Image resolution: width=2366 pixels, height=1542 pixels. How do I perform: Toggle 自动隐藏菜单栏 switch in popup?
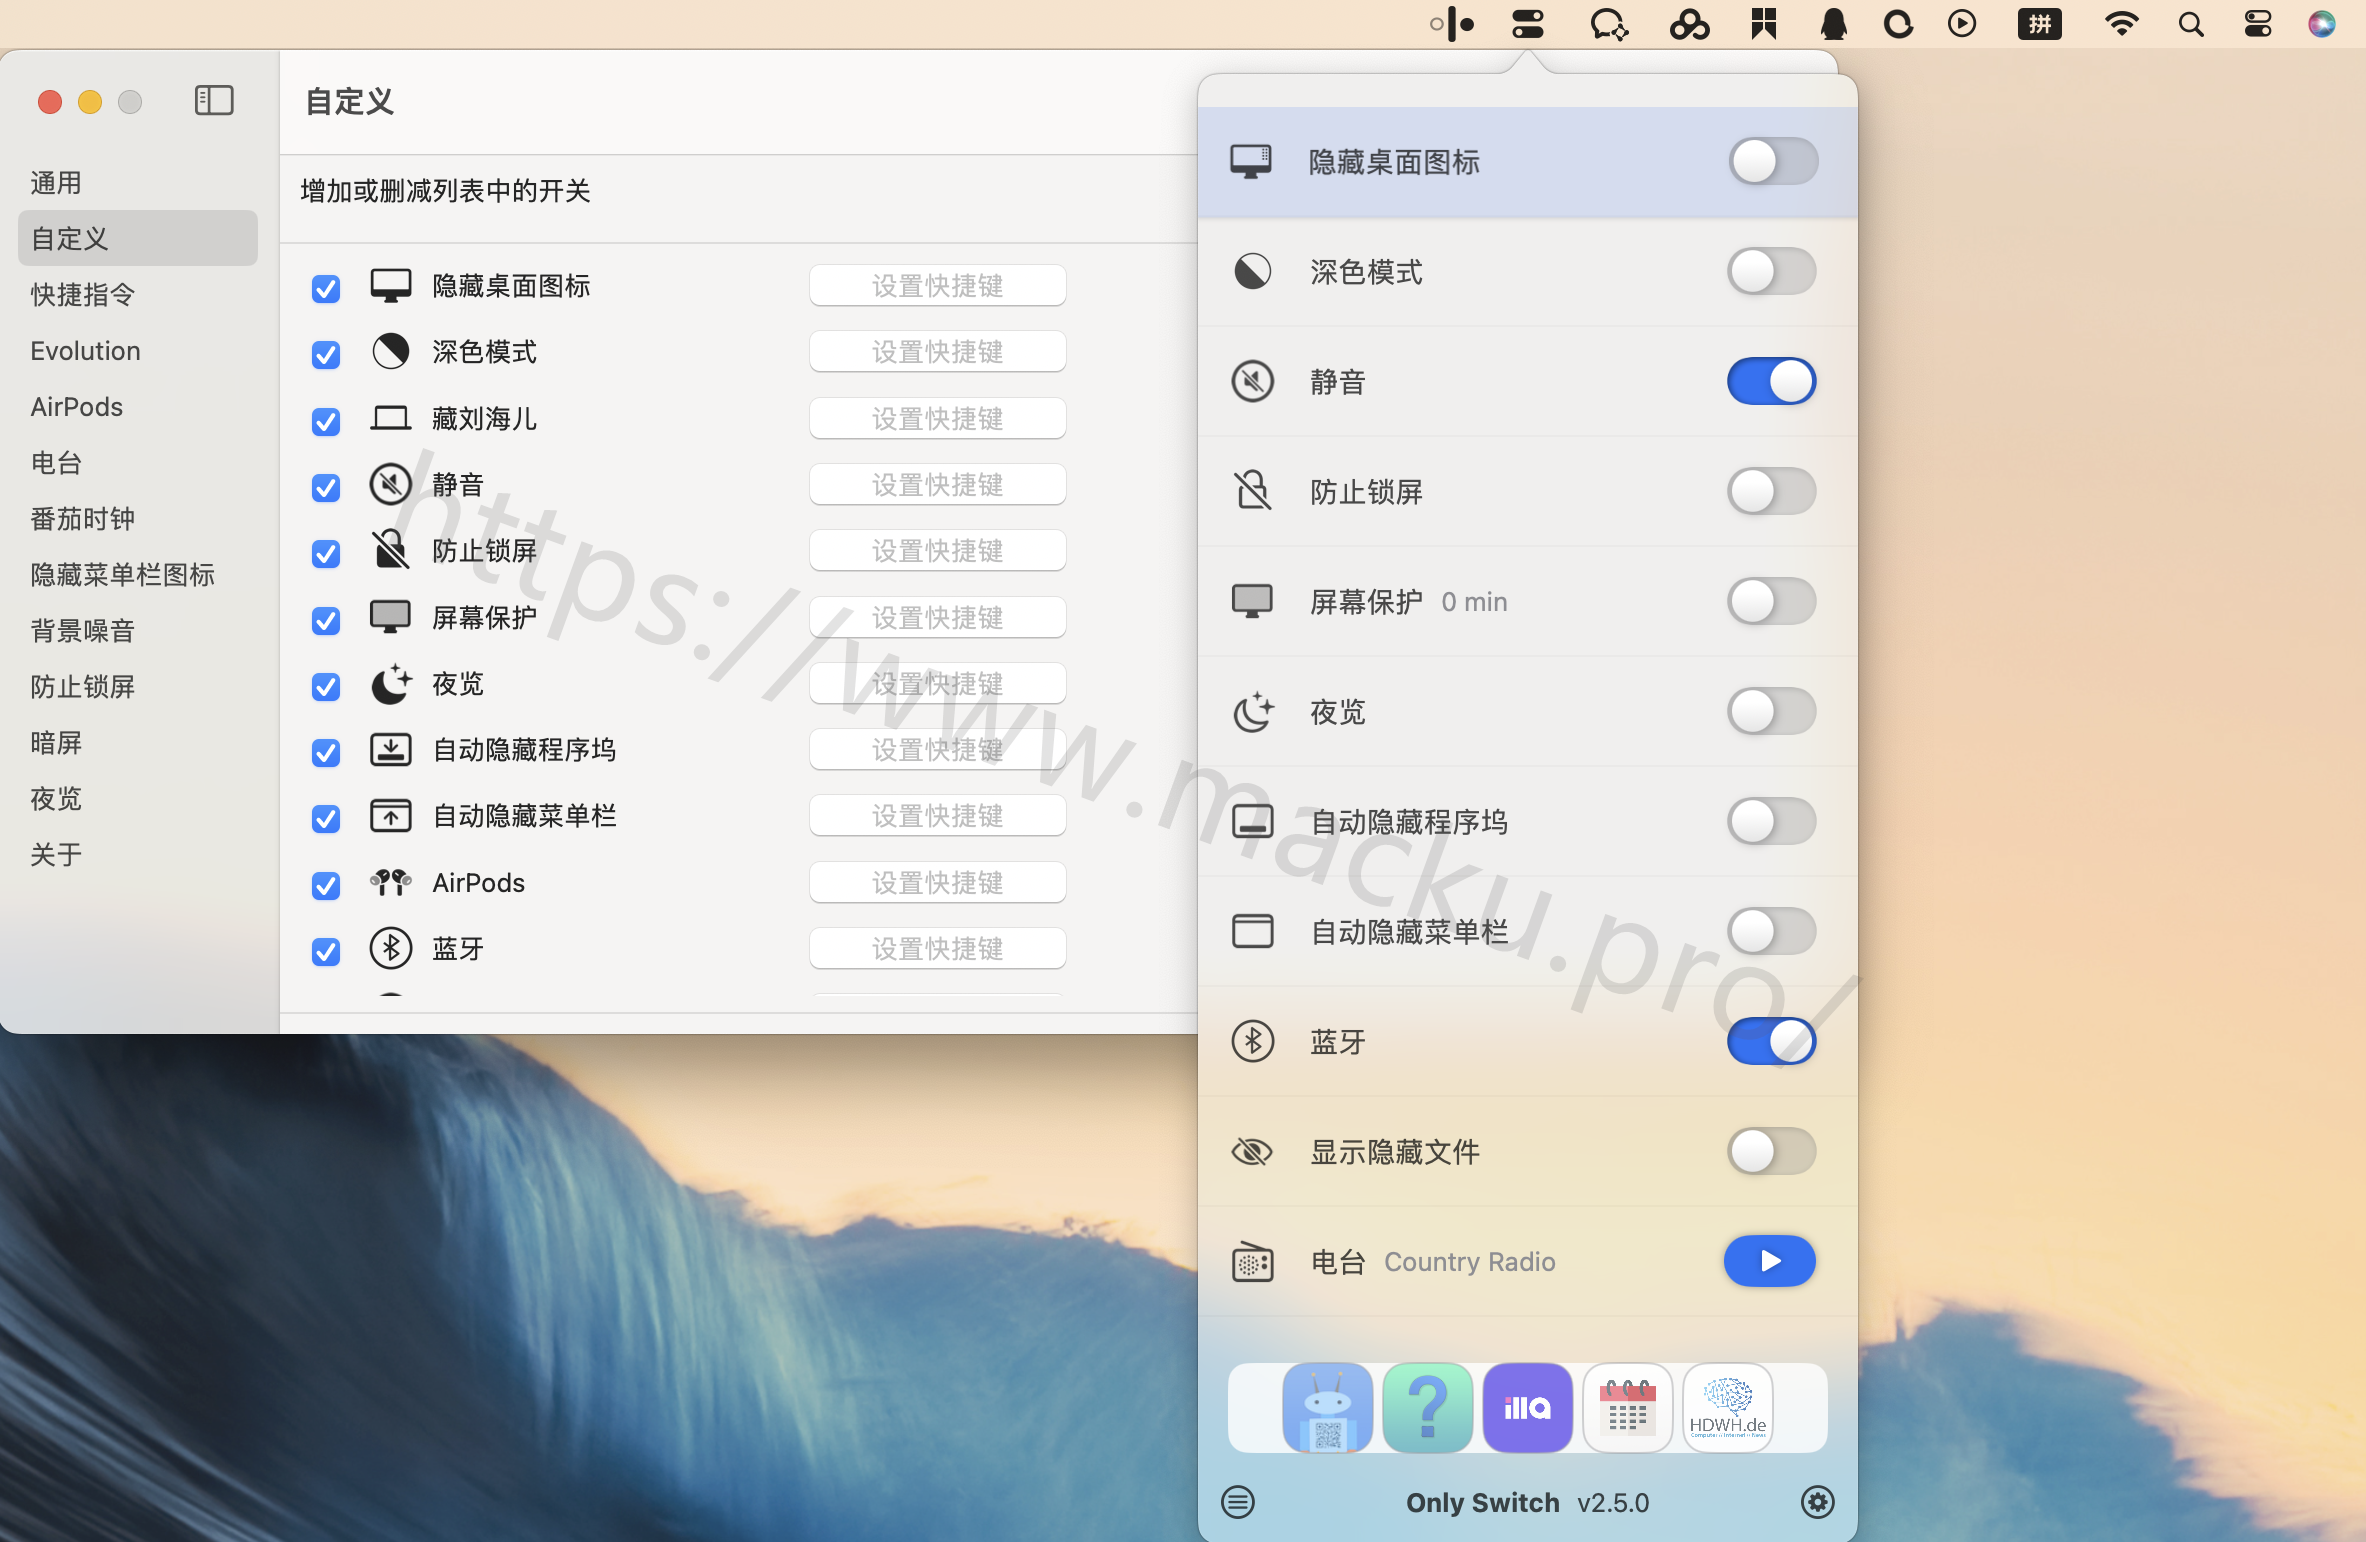1772,931
